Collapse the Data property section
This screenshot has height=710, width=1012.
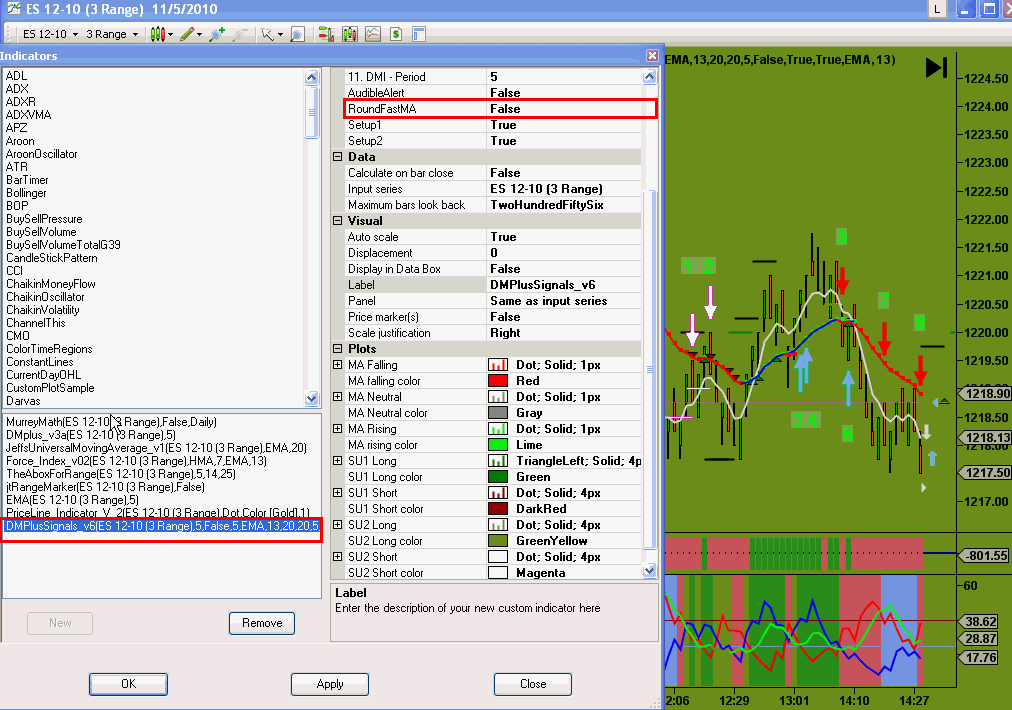[x=338, y=157]
